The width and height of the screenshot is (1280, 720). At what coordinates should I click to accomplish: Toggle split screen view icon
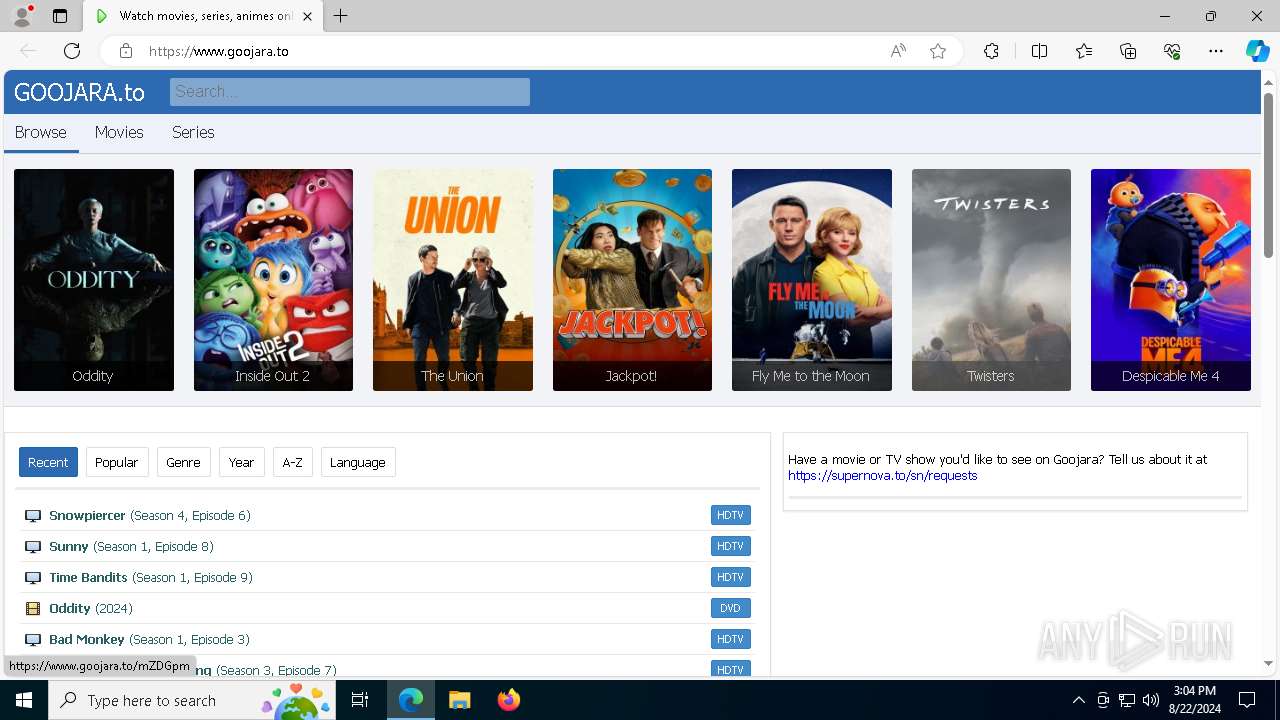point(1039,51)
